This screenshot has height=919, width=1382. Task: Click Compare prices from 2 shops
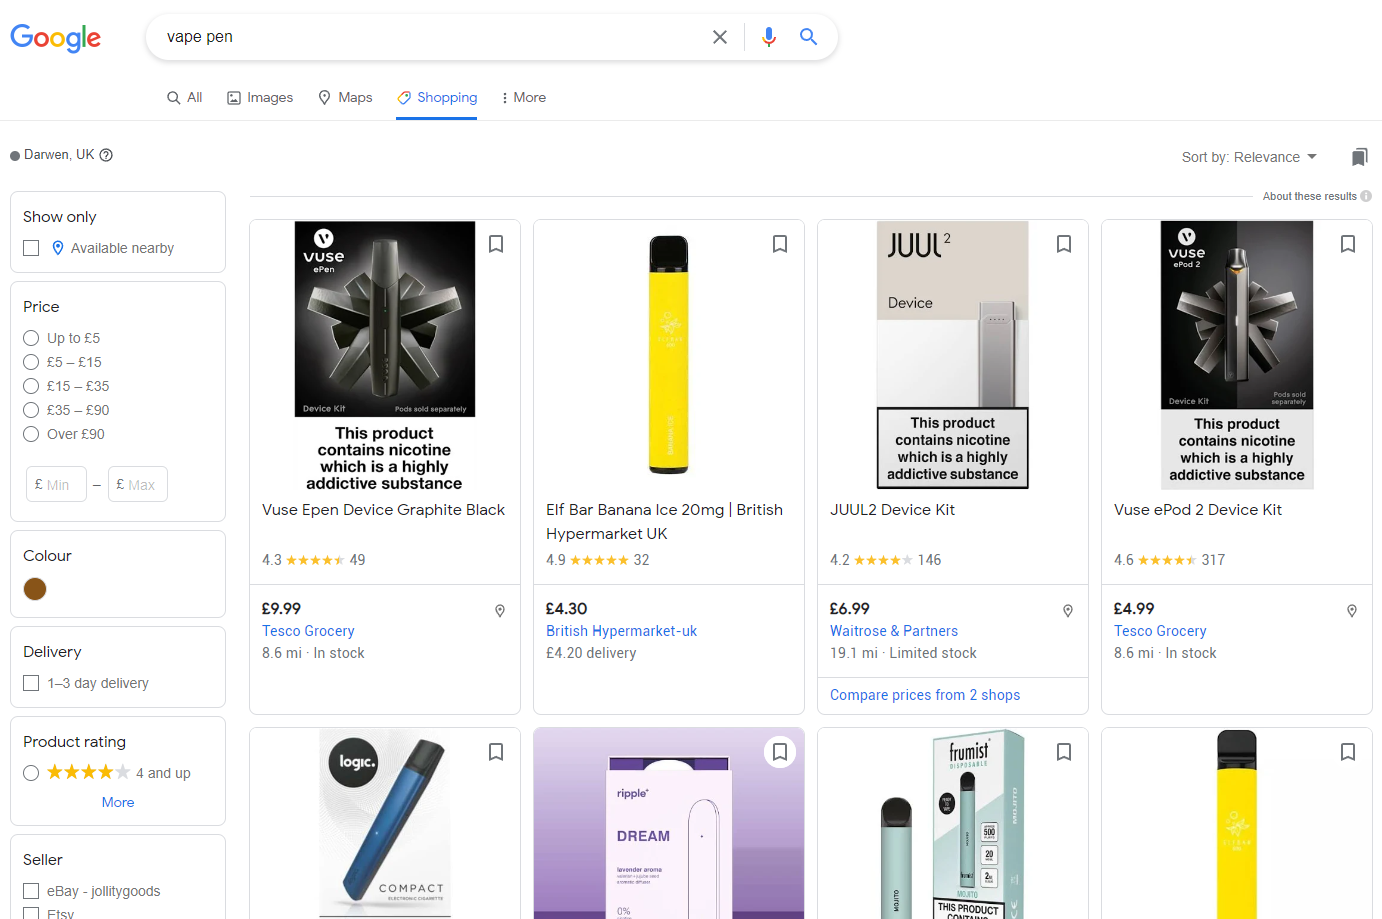pyautogui.click(x=925, y=695)
